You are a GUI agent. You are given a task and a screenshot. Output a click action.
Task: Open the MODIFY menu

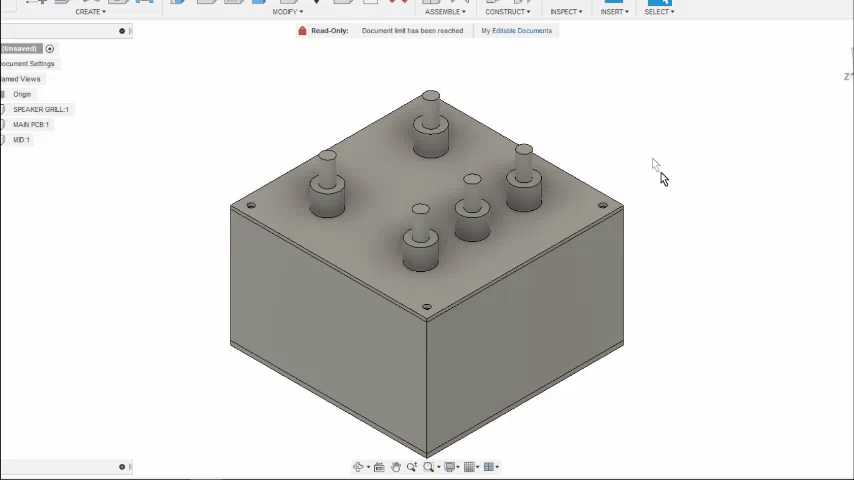(x=288, y=11)
